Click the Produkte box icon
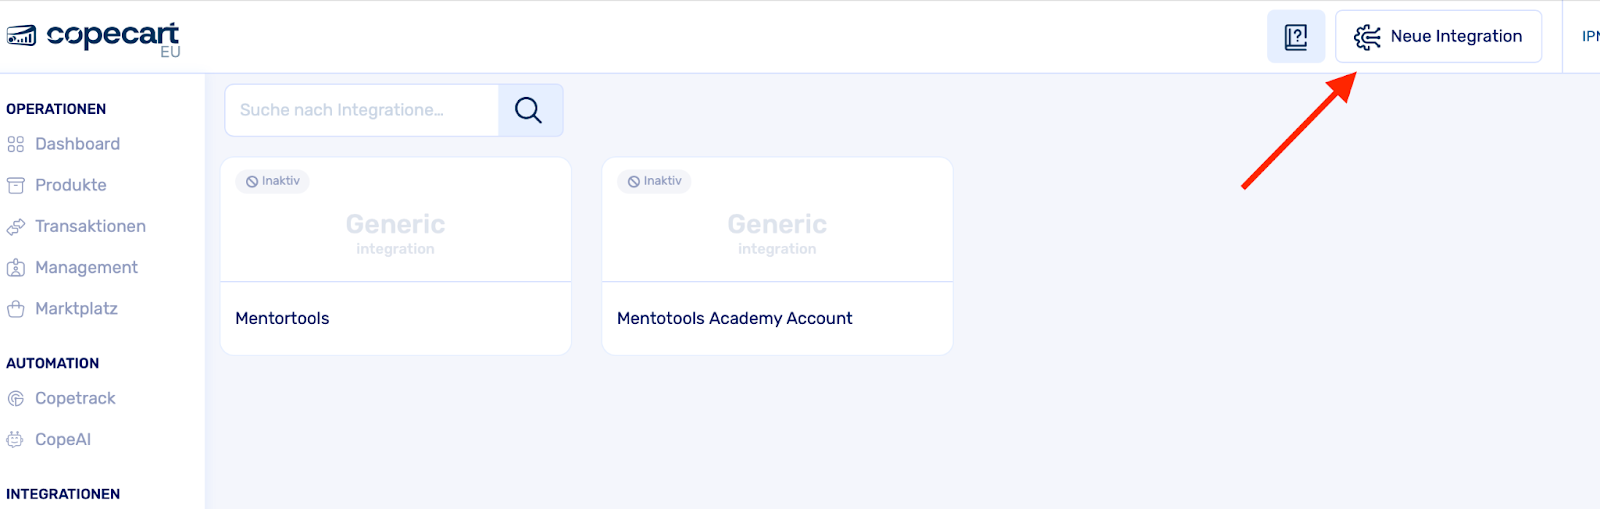 click(15, 185)
